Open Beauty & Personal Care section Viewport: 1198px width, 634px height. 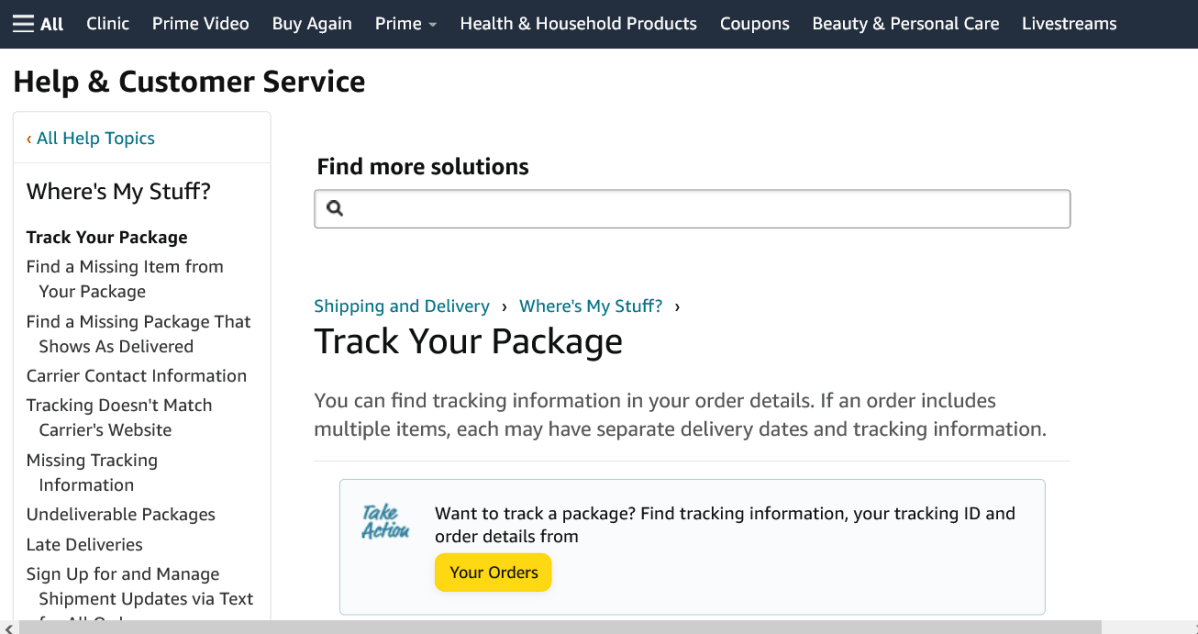tap(905, 24)
